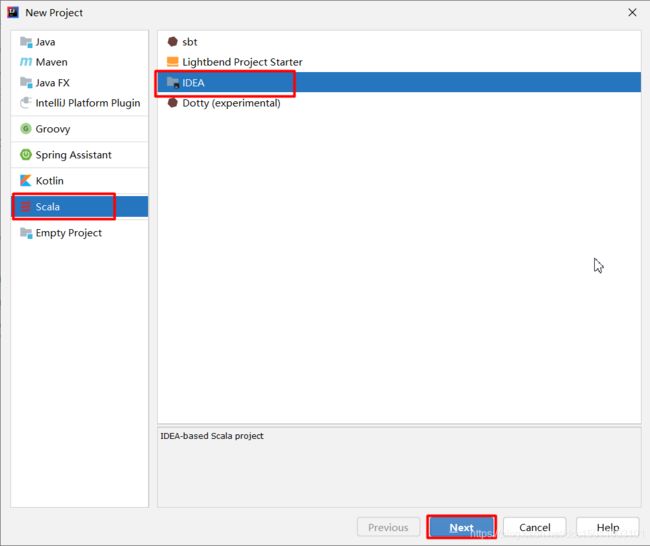Image resolution: width=650 pixels, height=546 pixels.
Task: Select Java project type
Action: tap(80, 42)
